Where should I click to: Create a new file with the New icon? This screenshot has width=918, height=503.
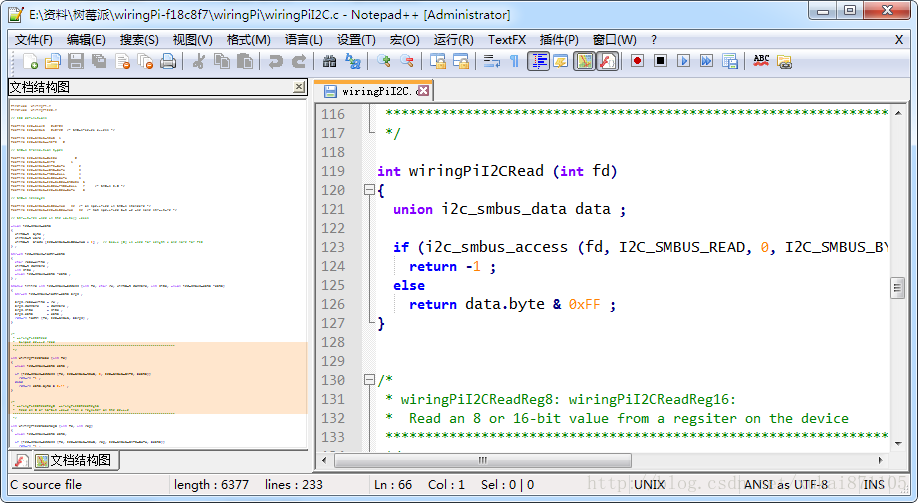[30, 61]
